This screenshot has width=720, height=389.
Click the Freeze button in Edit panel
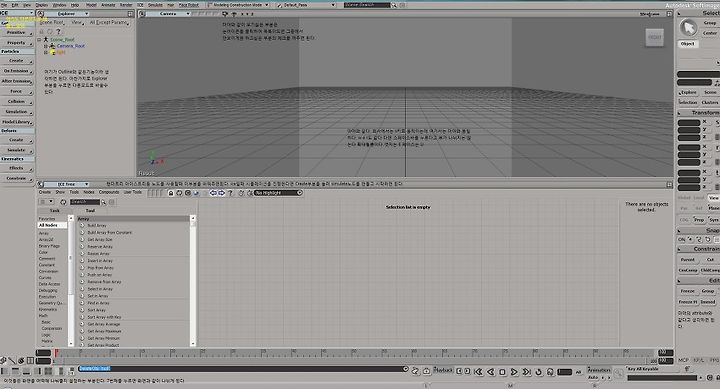[687, 291]
